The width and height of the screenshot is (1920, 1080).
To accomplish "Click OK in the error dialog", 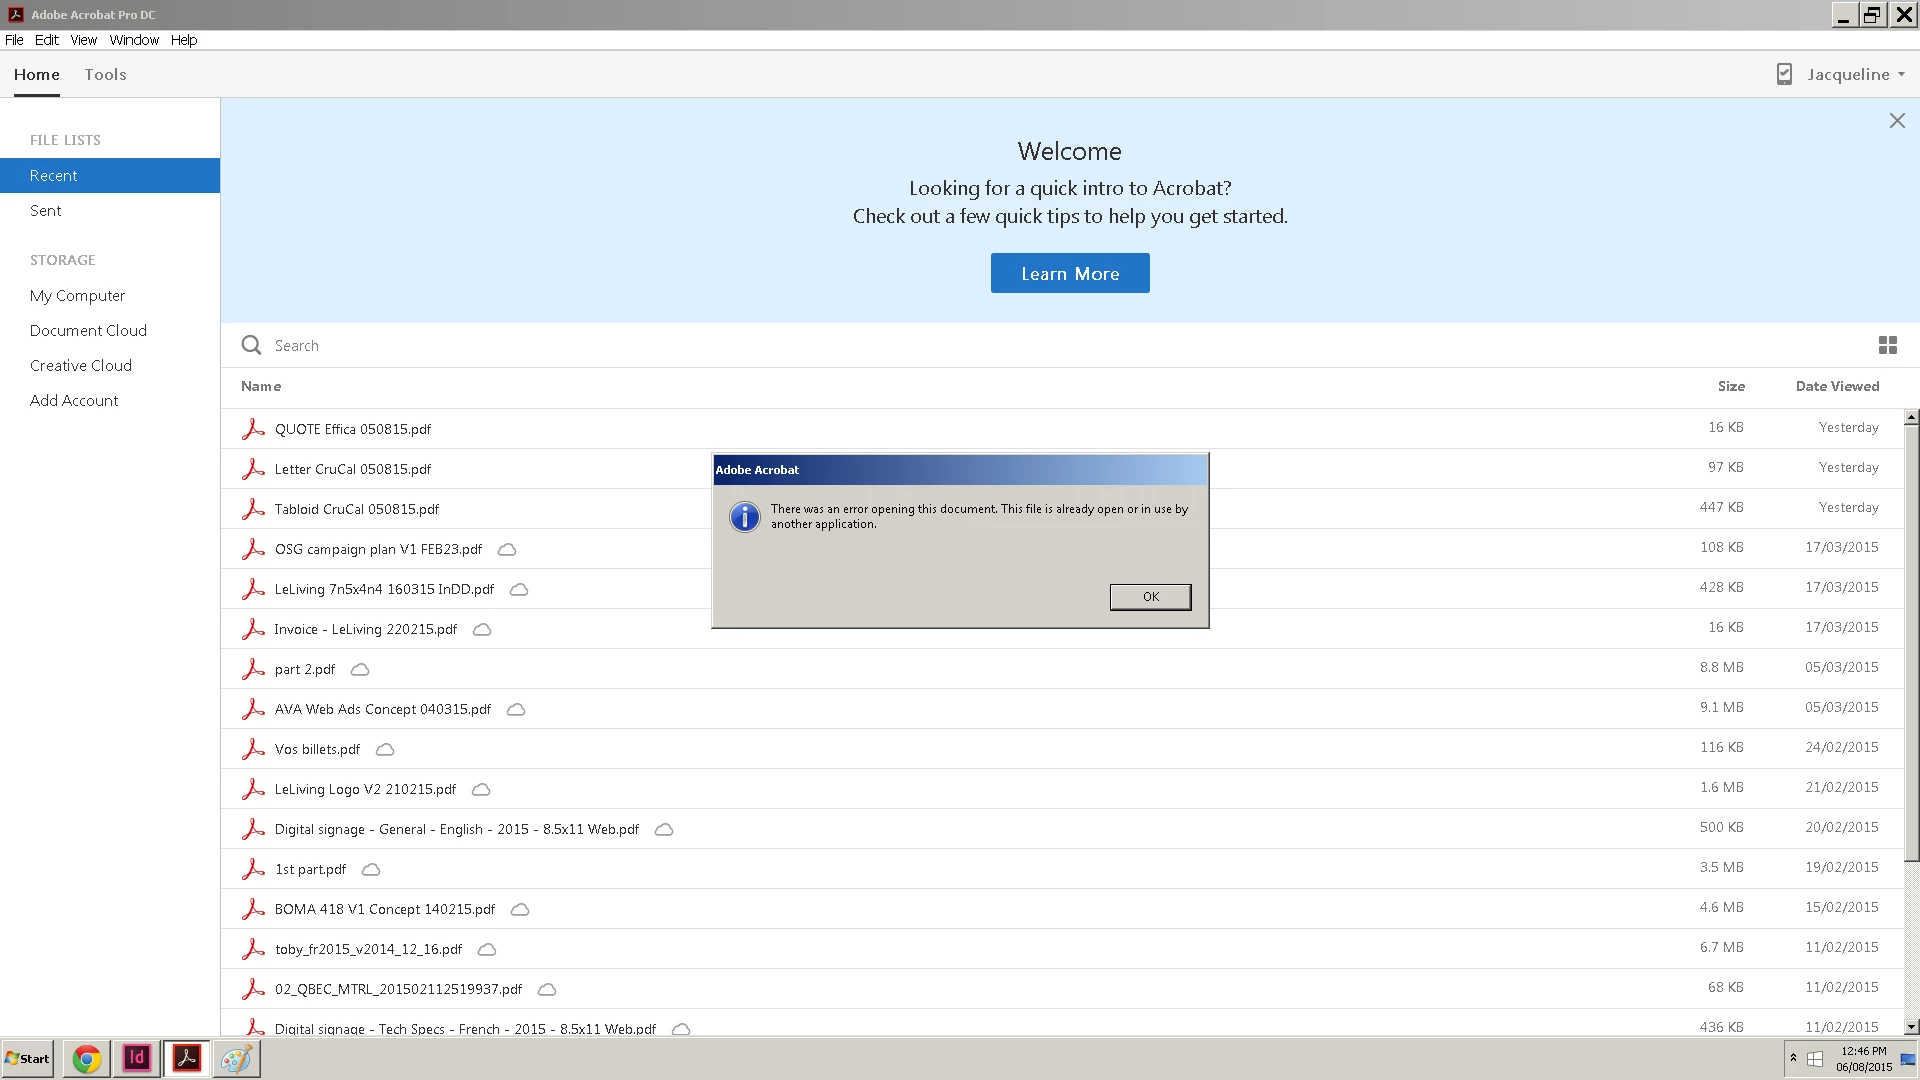I will tap(1150, 597).
